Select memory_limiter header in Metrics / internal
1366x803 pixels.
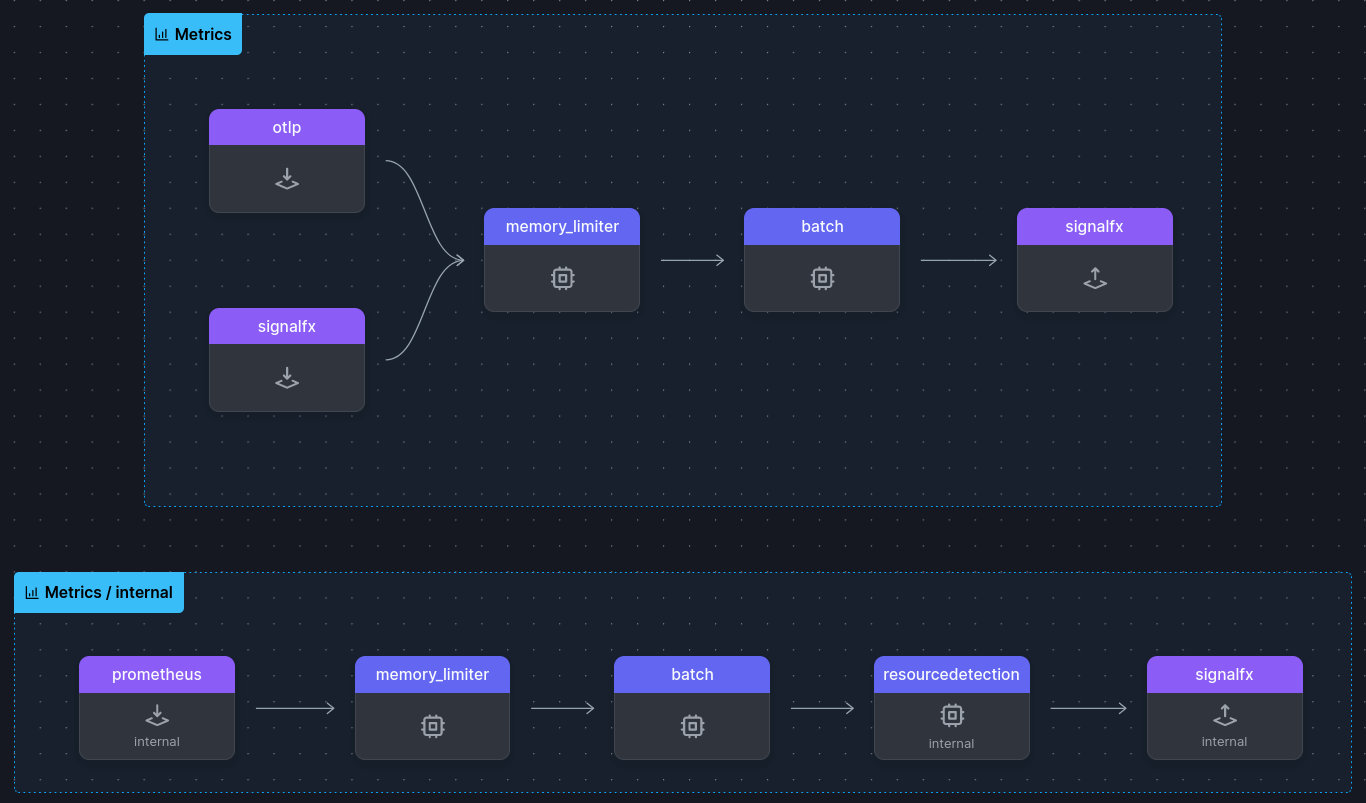pos(432,674)
